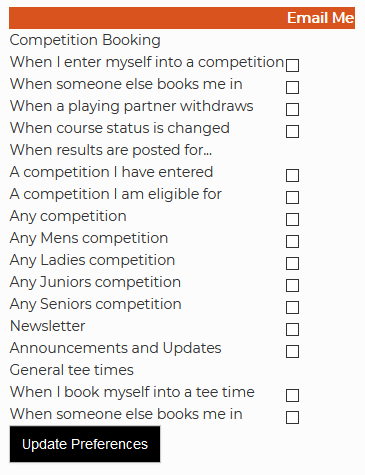Click the 'General tee times' section label
This screenshot has height=475, width=365.
72,370
